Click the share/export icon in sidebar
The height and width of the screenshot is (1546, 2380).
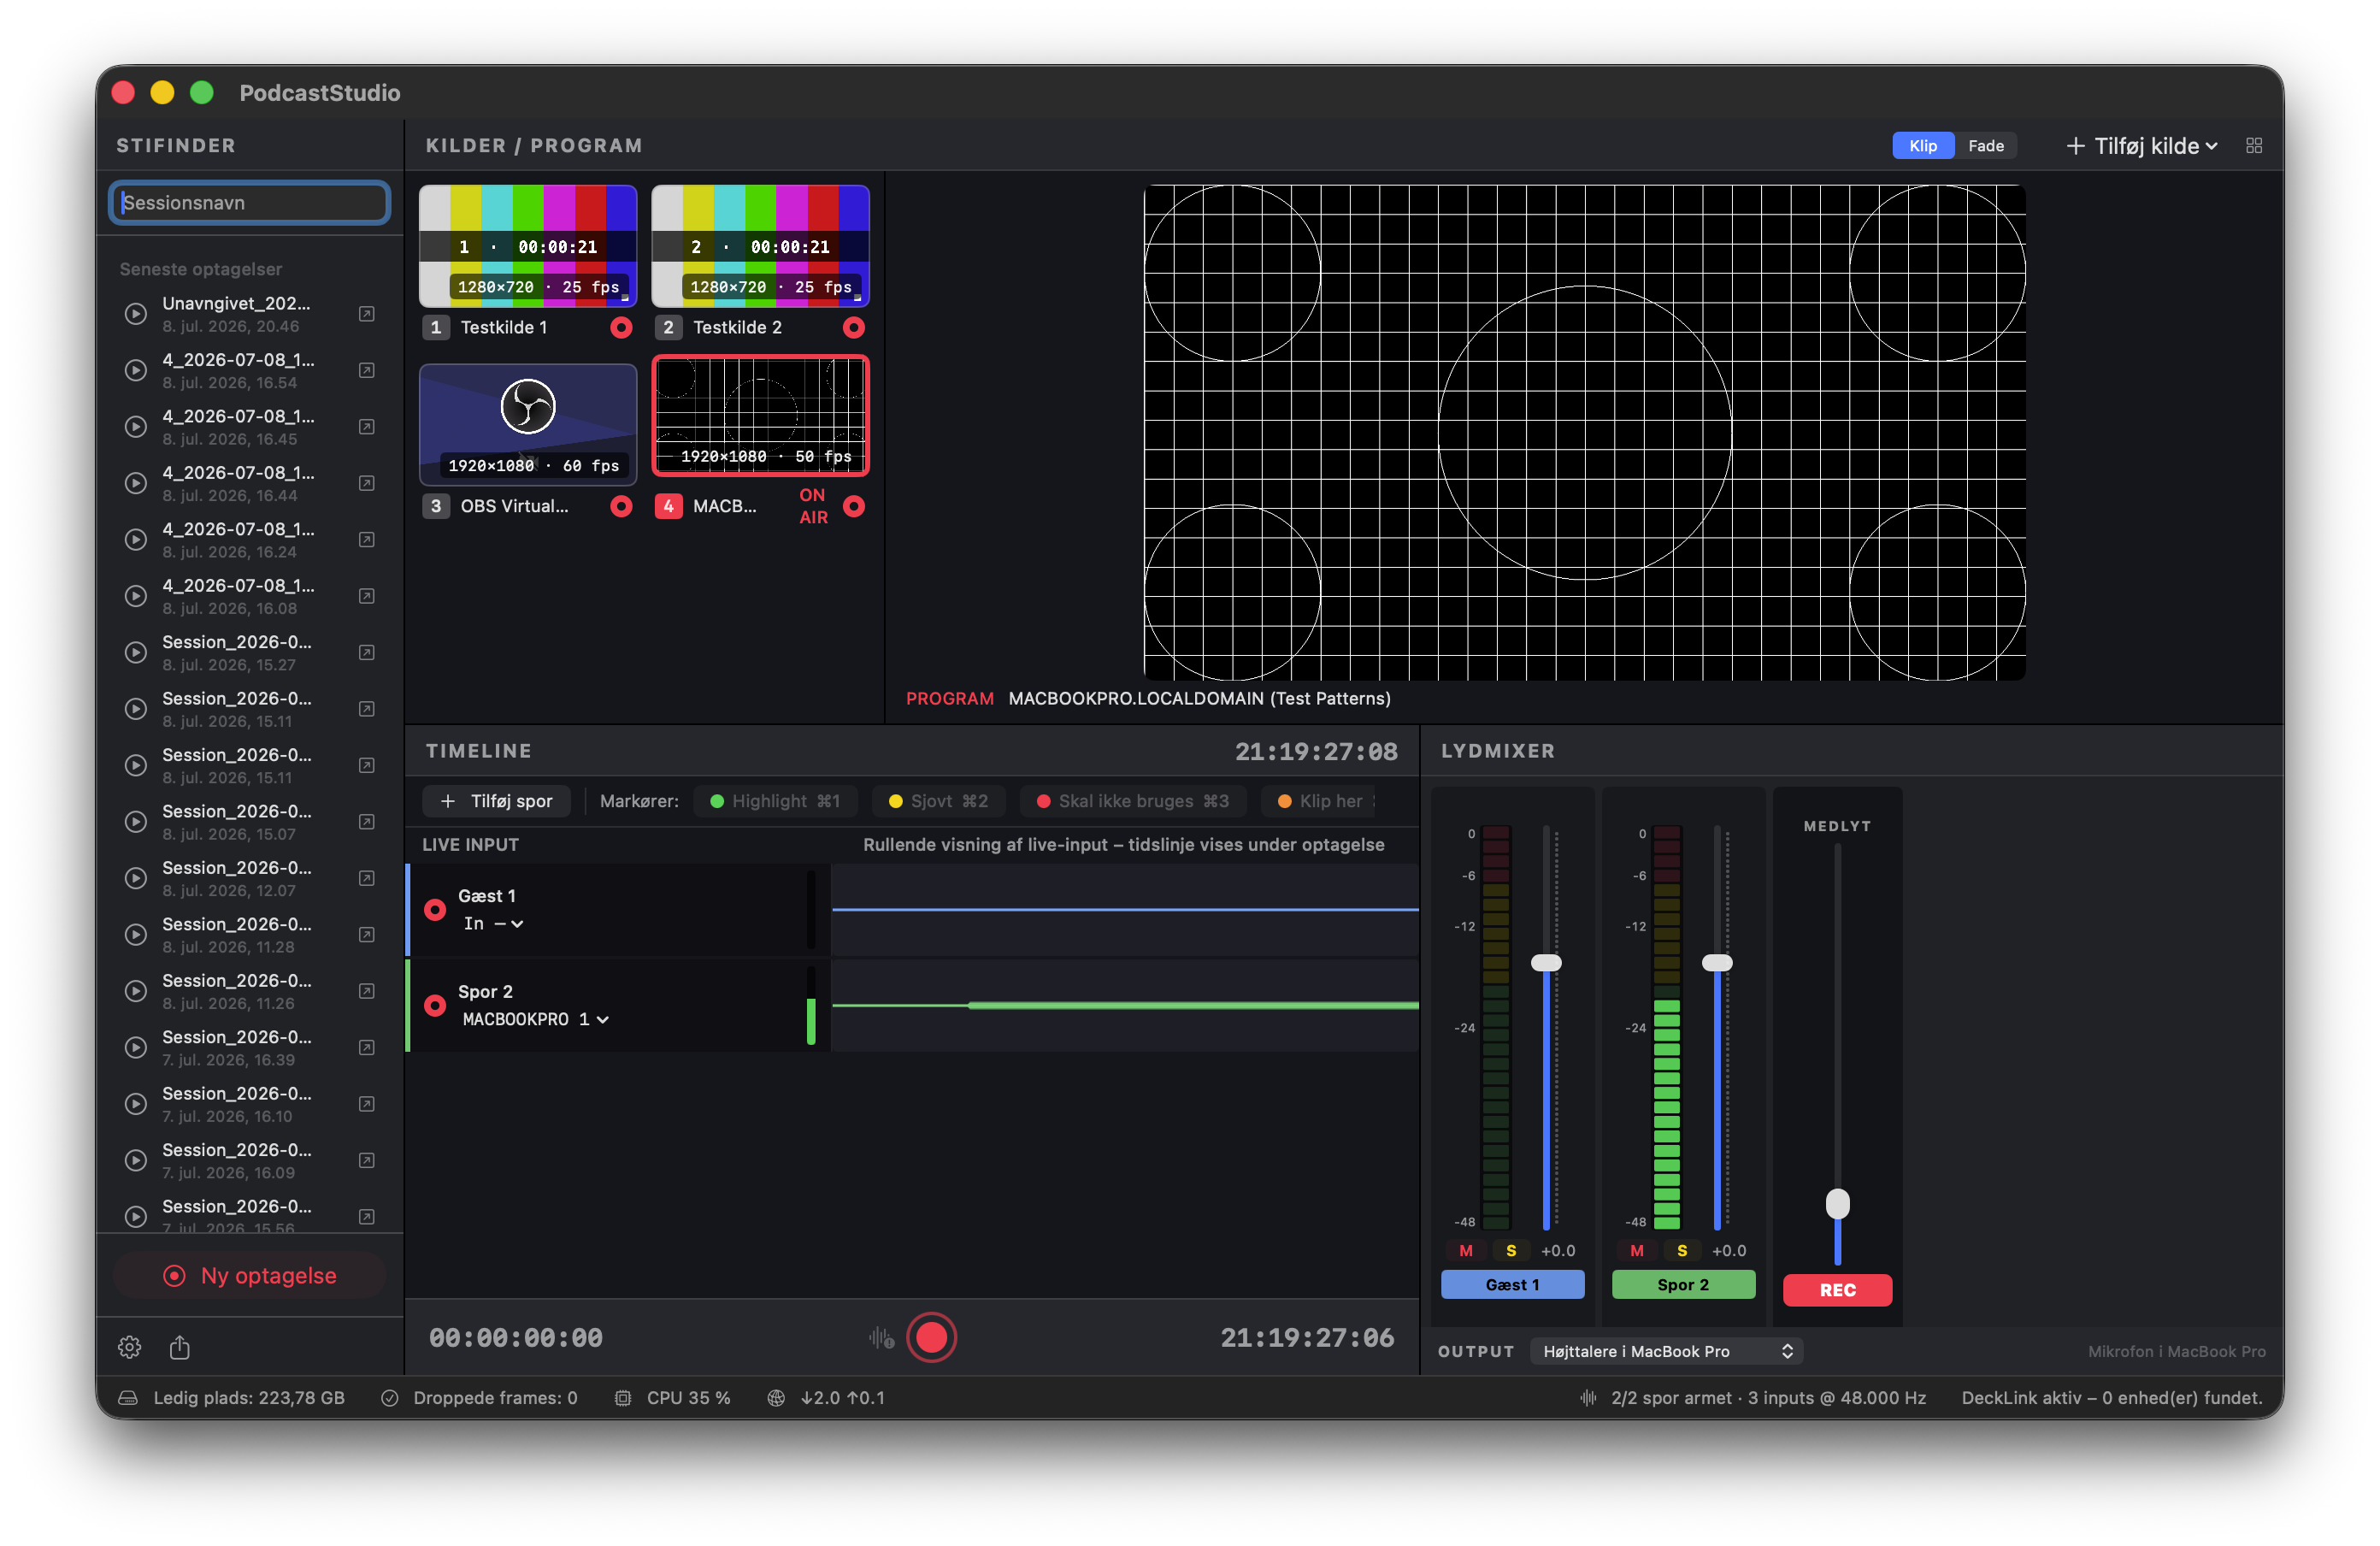click(180, 1347)
